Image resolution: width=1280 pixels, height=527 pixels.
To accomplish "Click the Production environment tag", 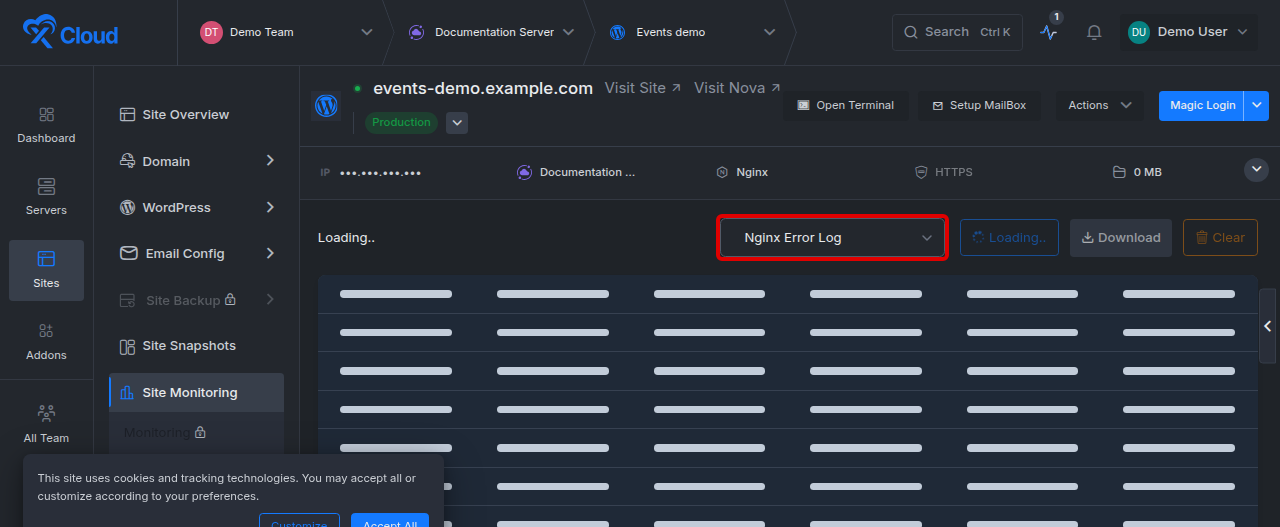I will coord(402,122).
